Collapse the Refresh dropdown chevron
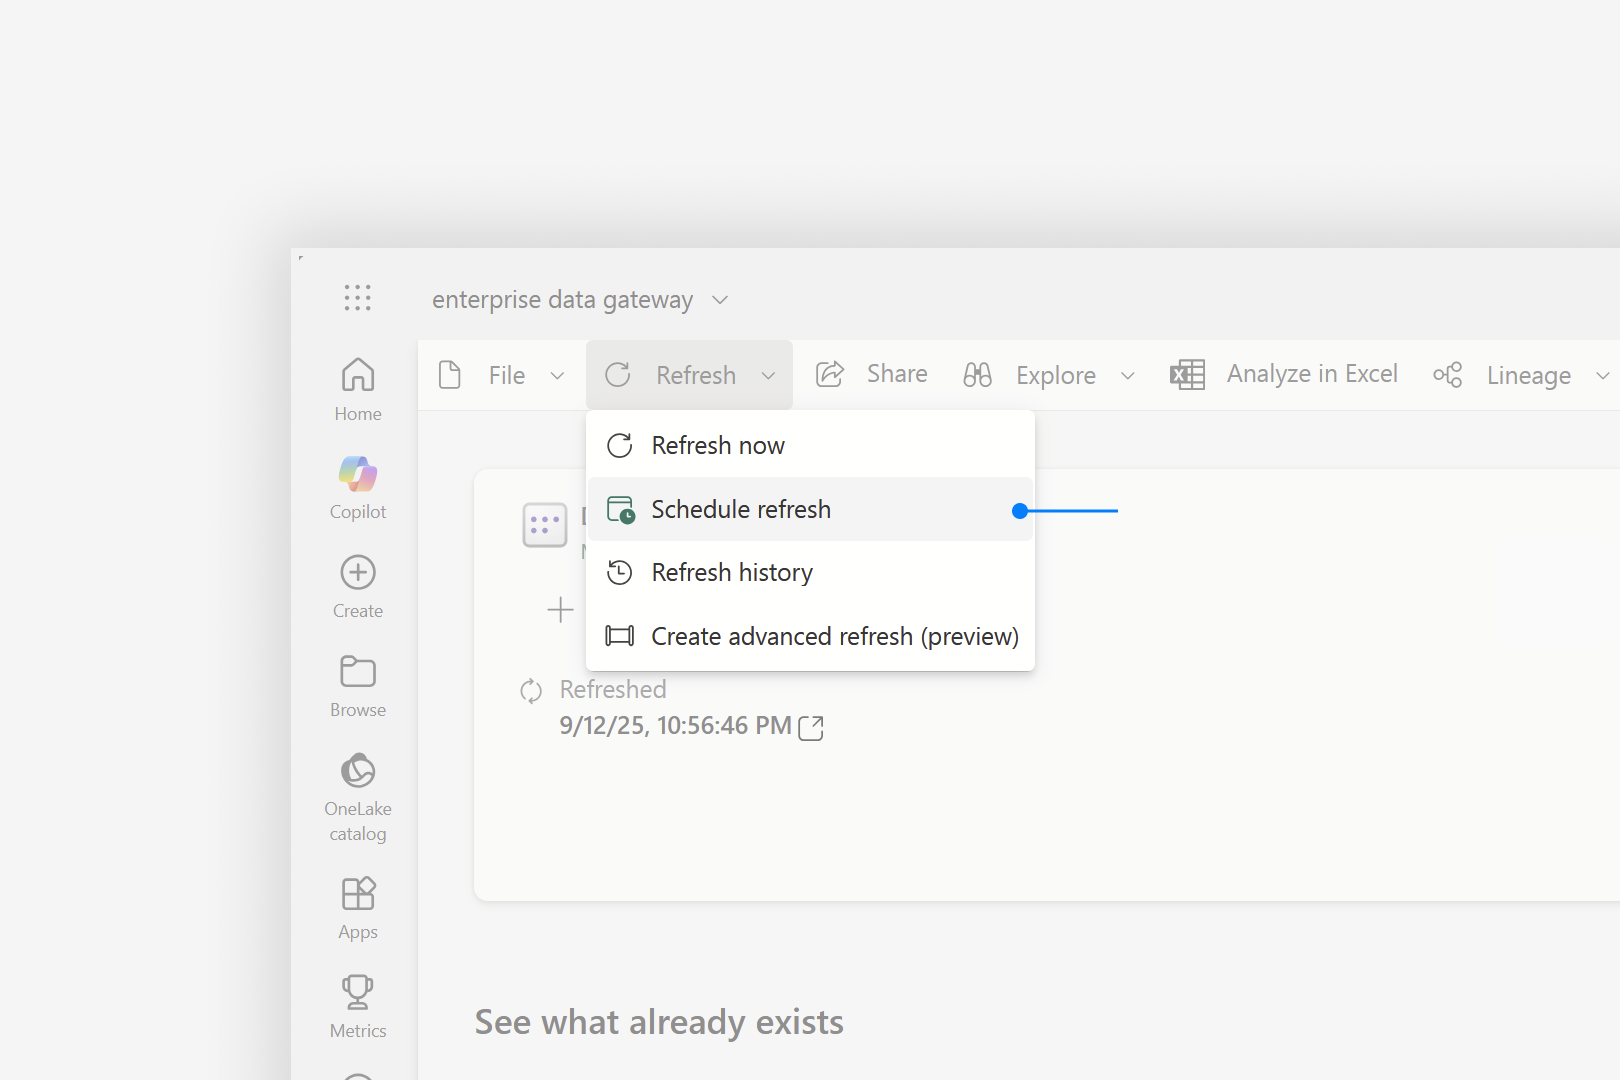 tap(768, 376)
